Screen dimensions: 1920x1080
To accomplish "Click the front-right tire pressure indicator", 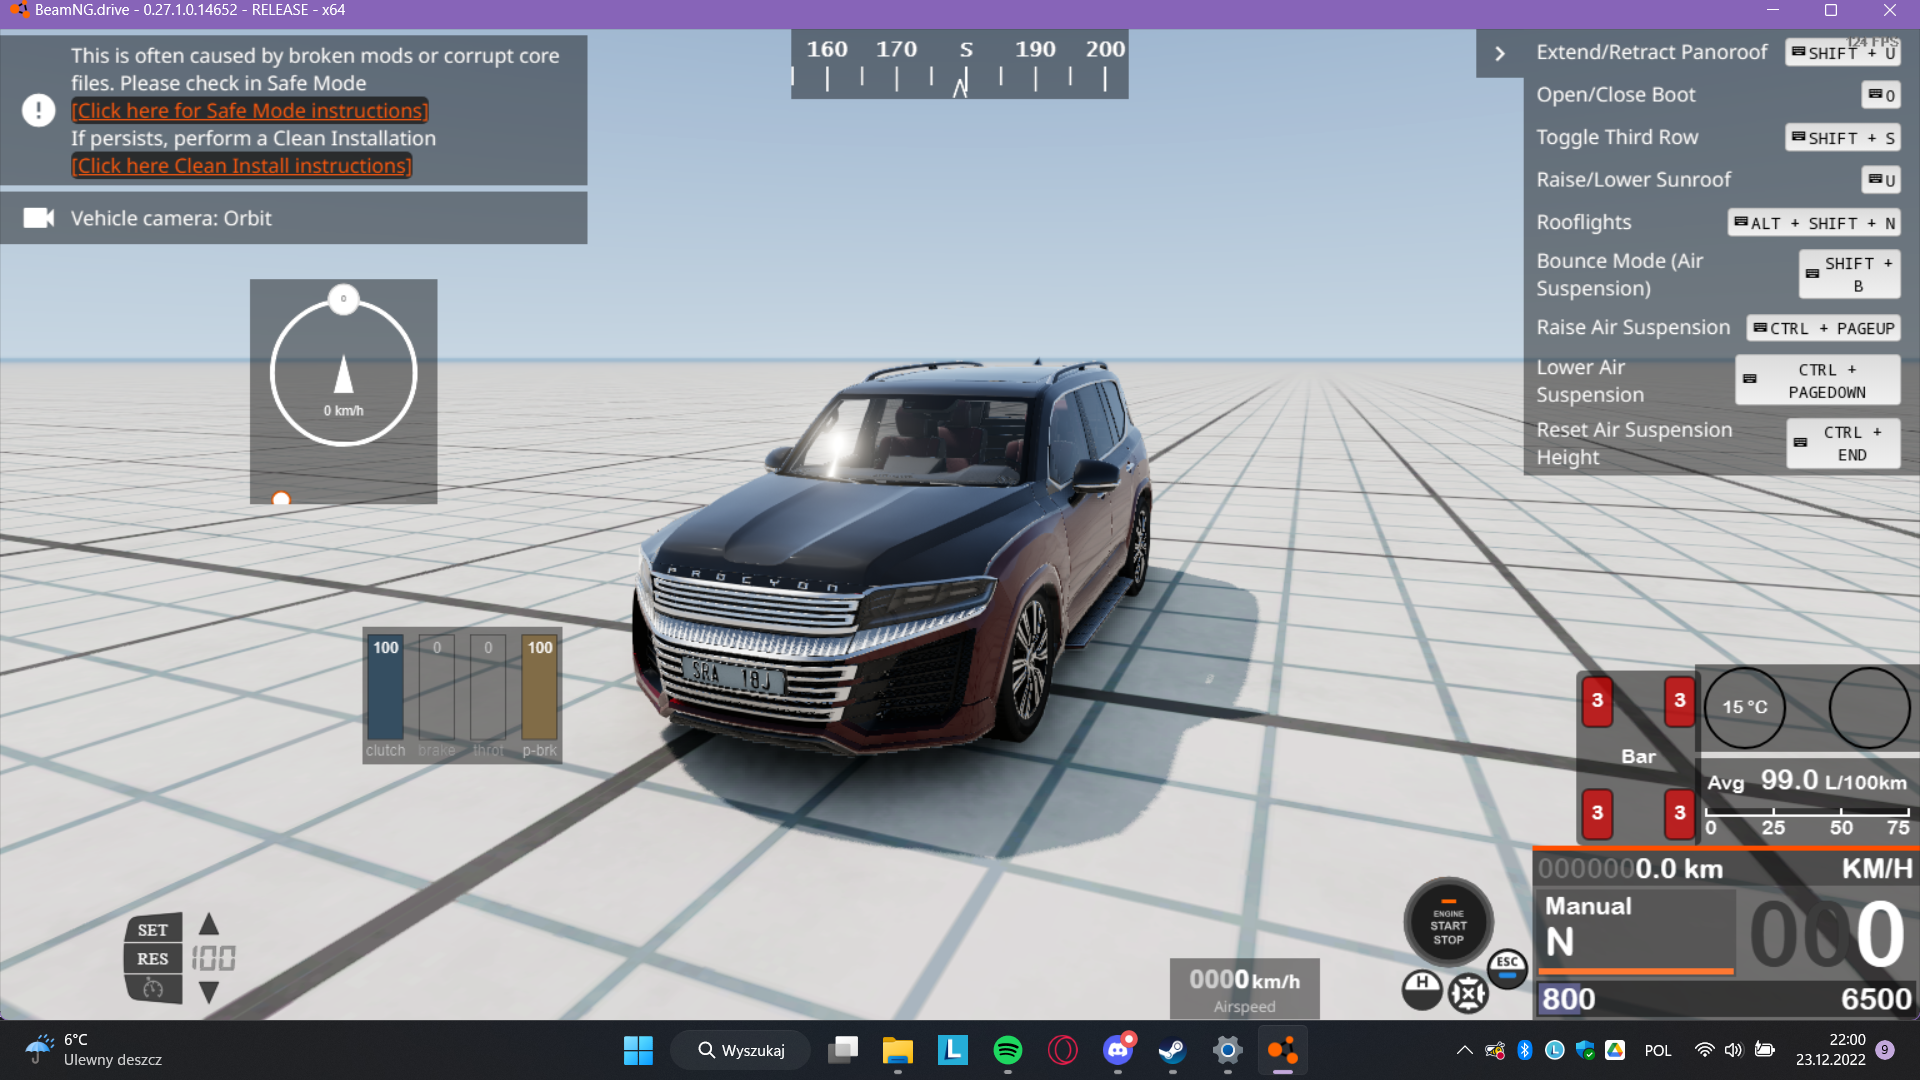I will 1679,701.
